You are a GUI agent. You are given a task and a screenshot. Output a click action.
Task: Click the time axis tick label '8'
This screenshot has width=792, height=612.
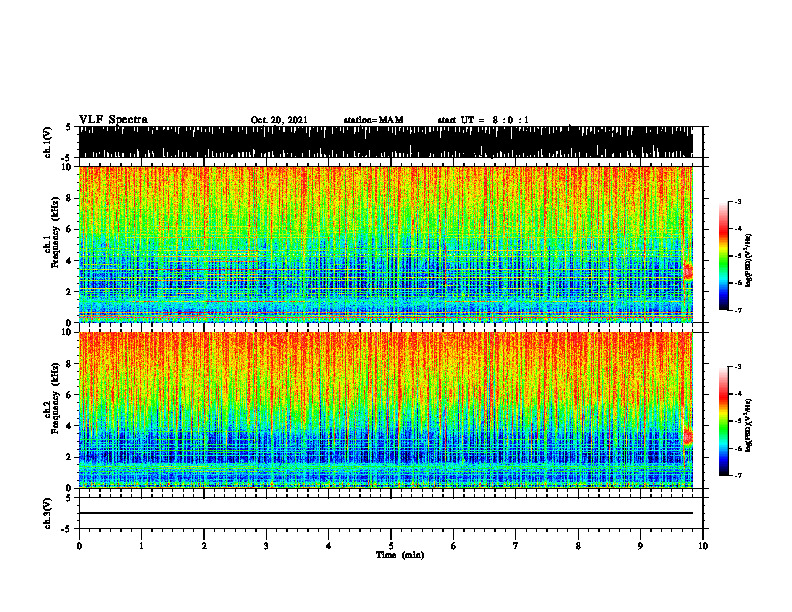pos(578,546)
